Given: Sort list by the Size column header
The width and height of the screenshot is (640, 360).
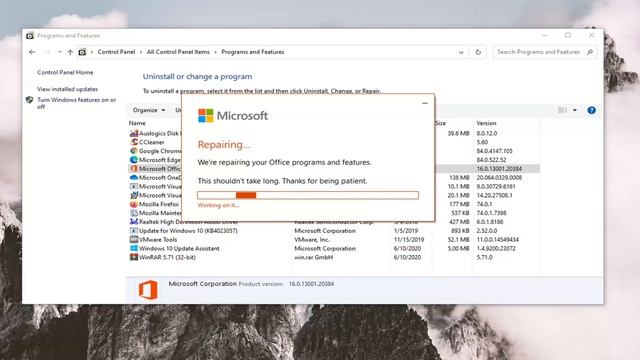Looking at the screenshot, I should click(440, 123).
